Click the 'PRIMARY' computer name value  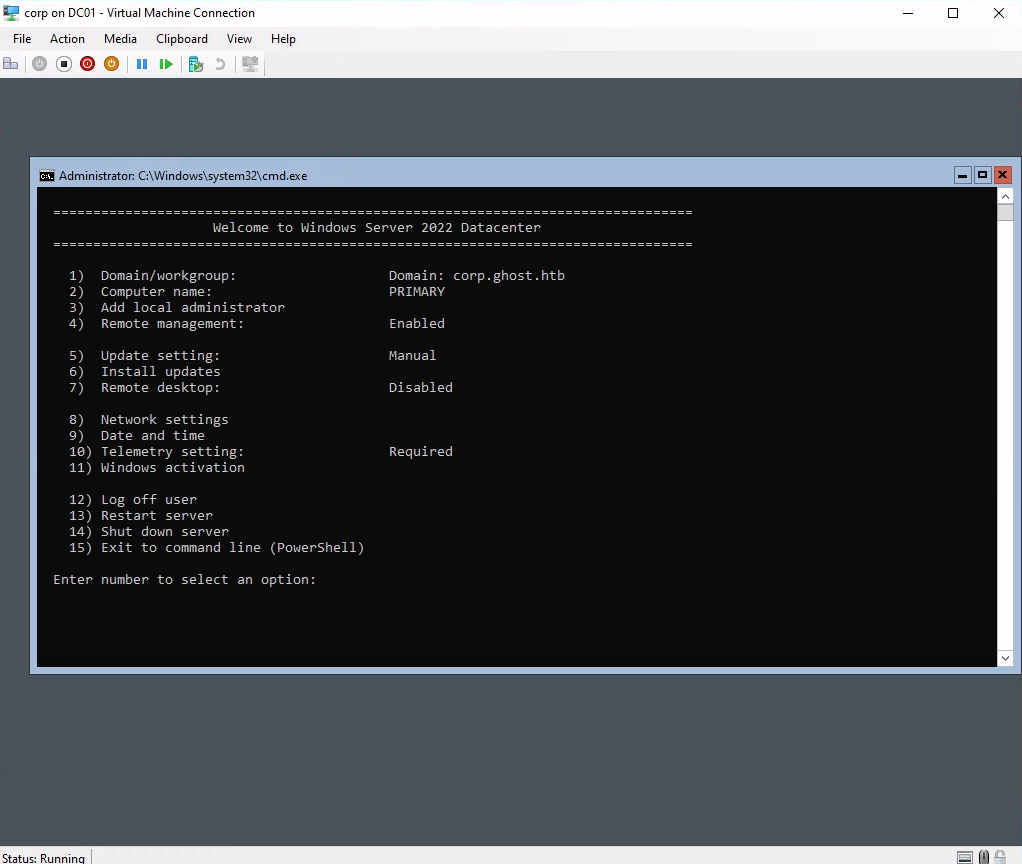click(416, 291)
